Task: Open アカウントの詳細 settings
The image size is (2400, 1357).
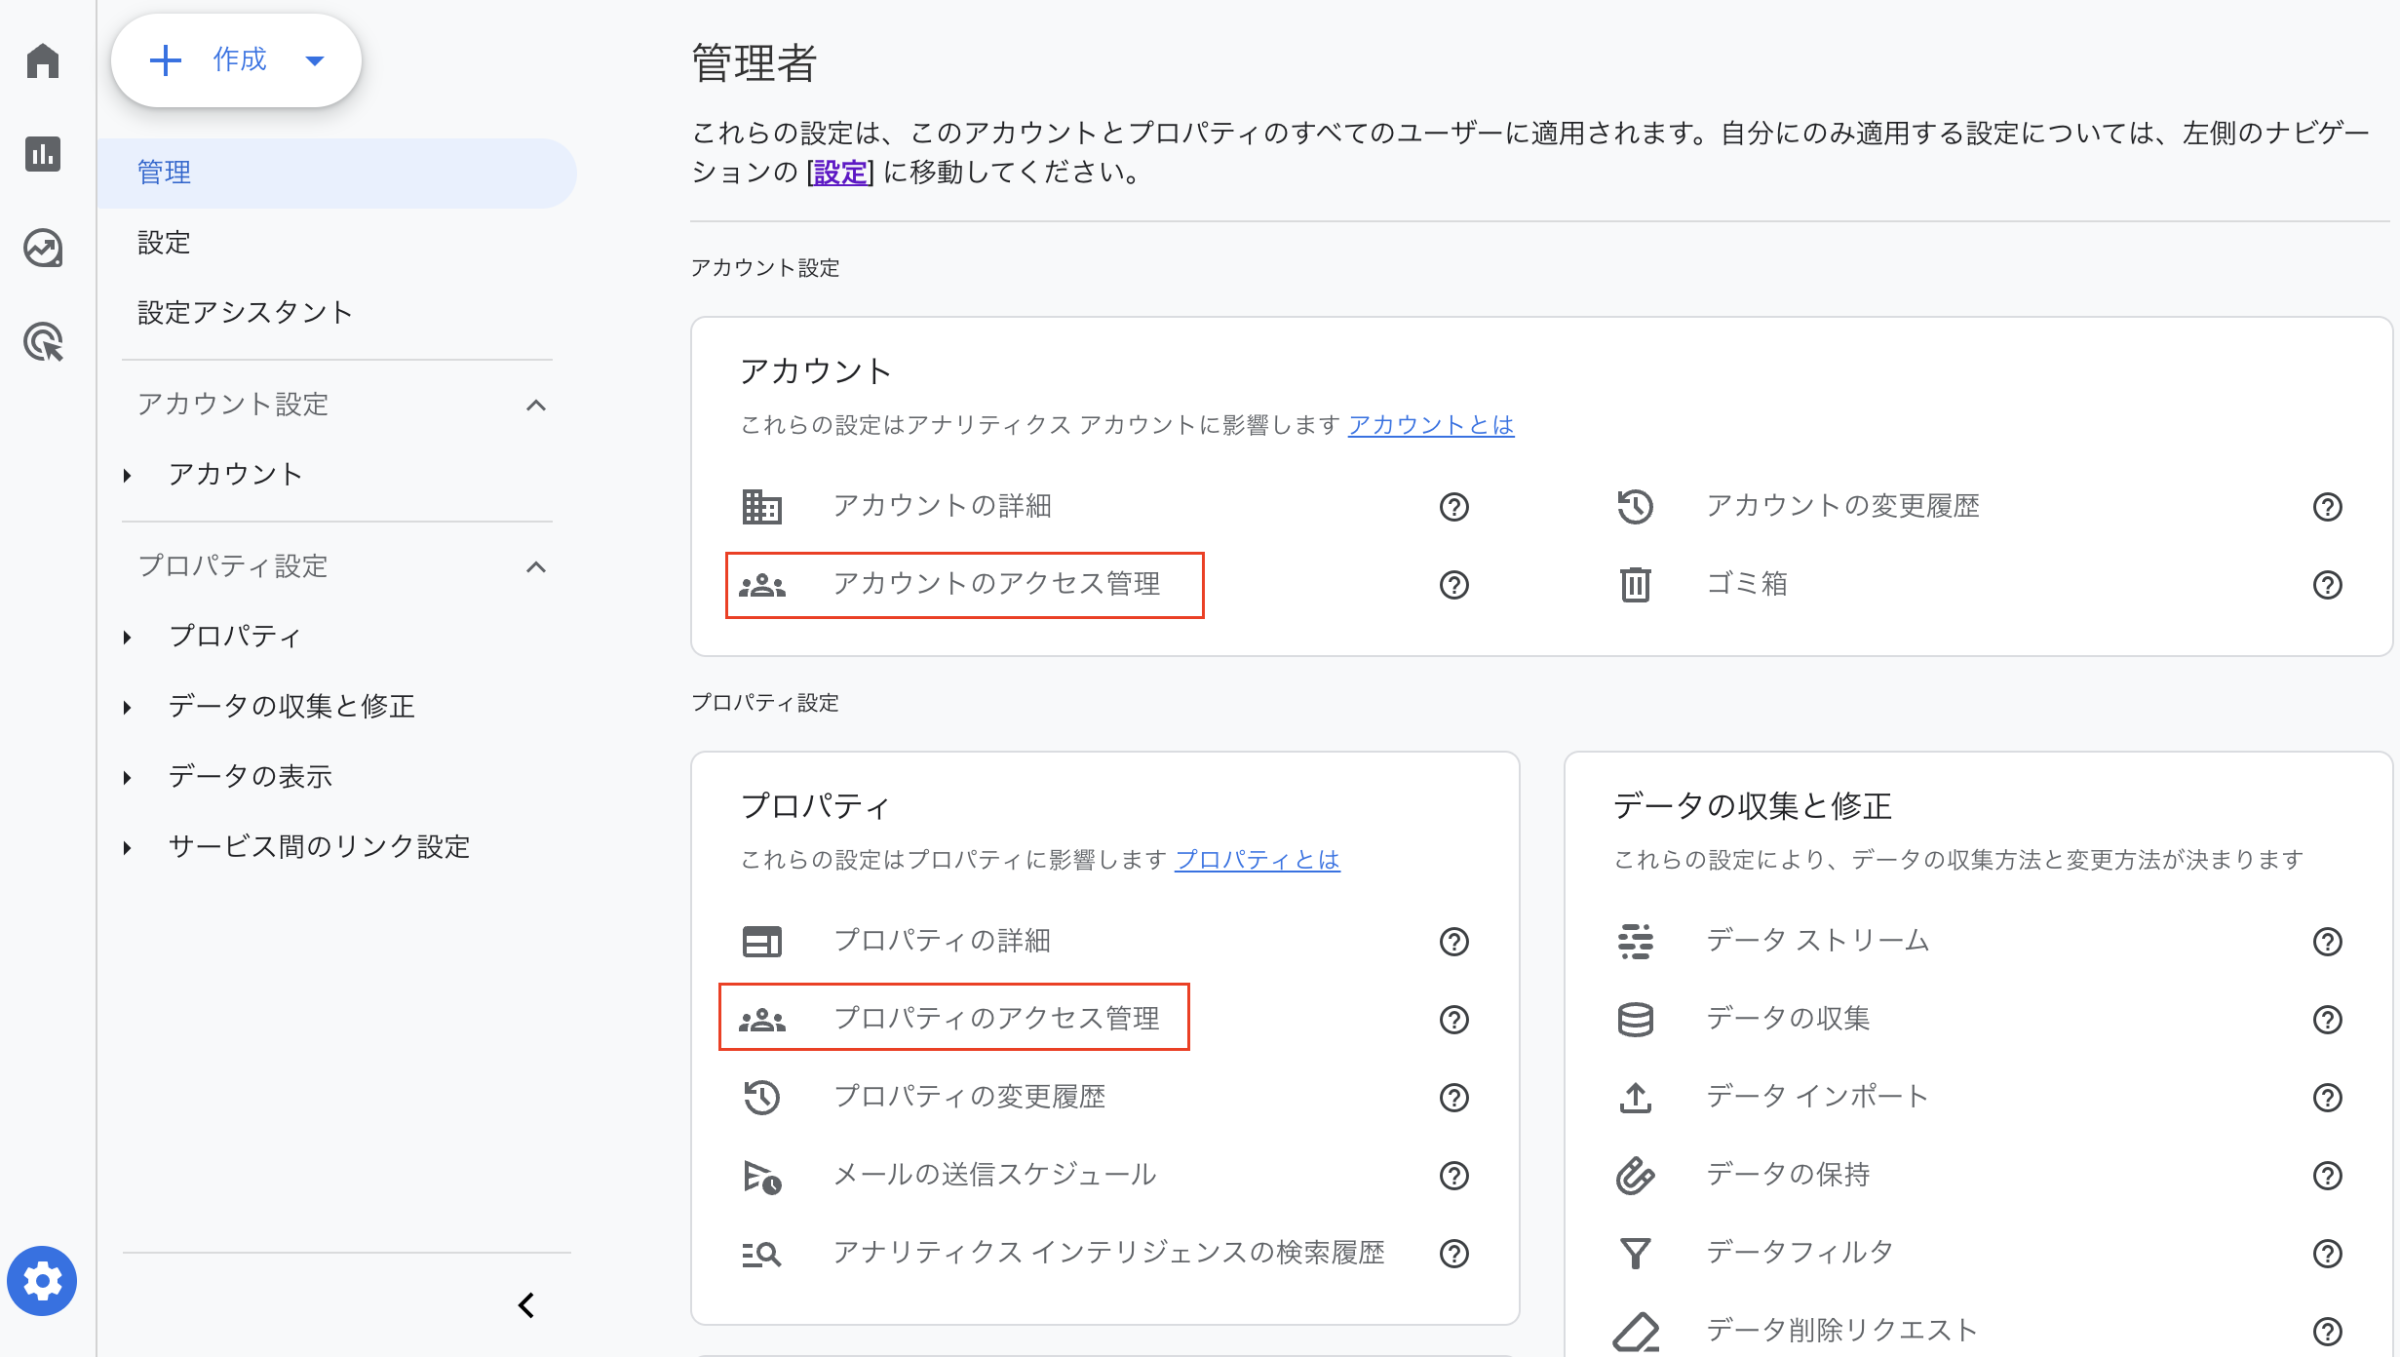Action: coord(942,506)
